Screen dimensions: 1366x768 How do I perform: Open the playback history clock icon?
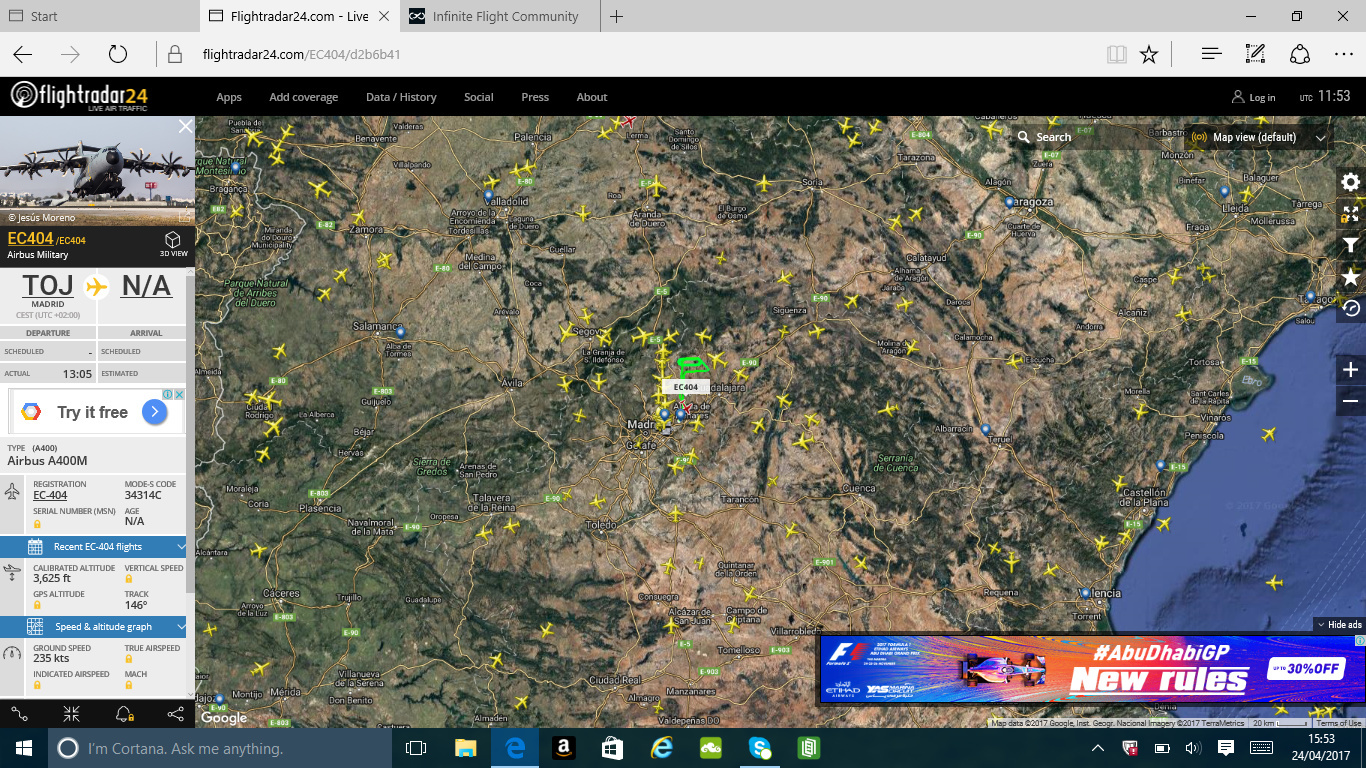(x=1350, y=309)
